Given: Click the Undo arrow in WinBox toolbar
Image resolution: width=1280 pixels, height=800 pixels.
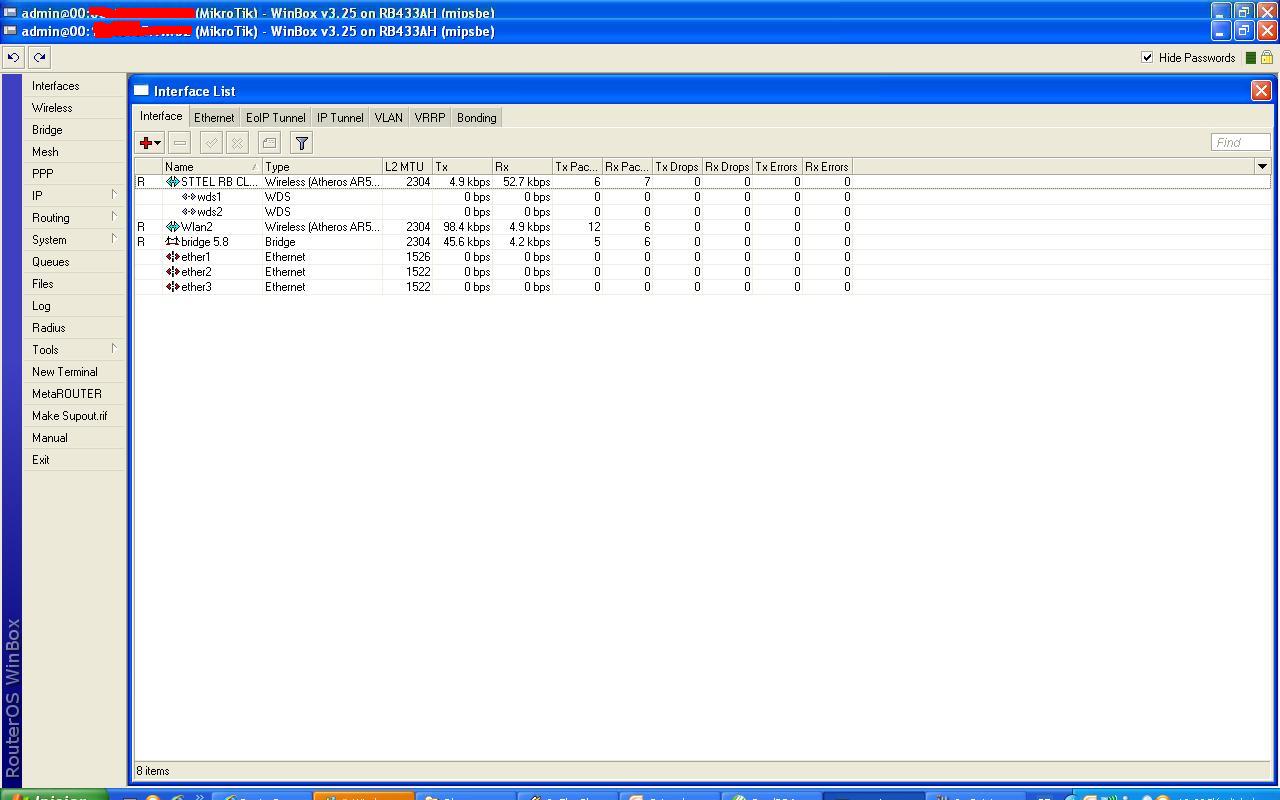Looking at the screenshot, I should [13, 57].
